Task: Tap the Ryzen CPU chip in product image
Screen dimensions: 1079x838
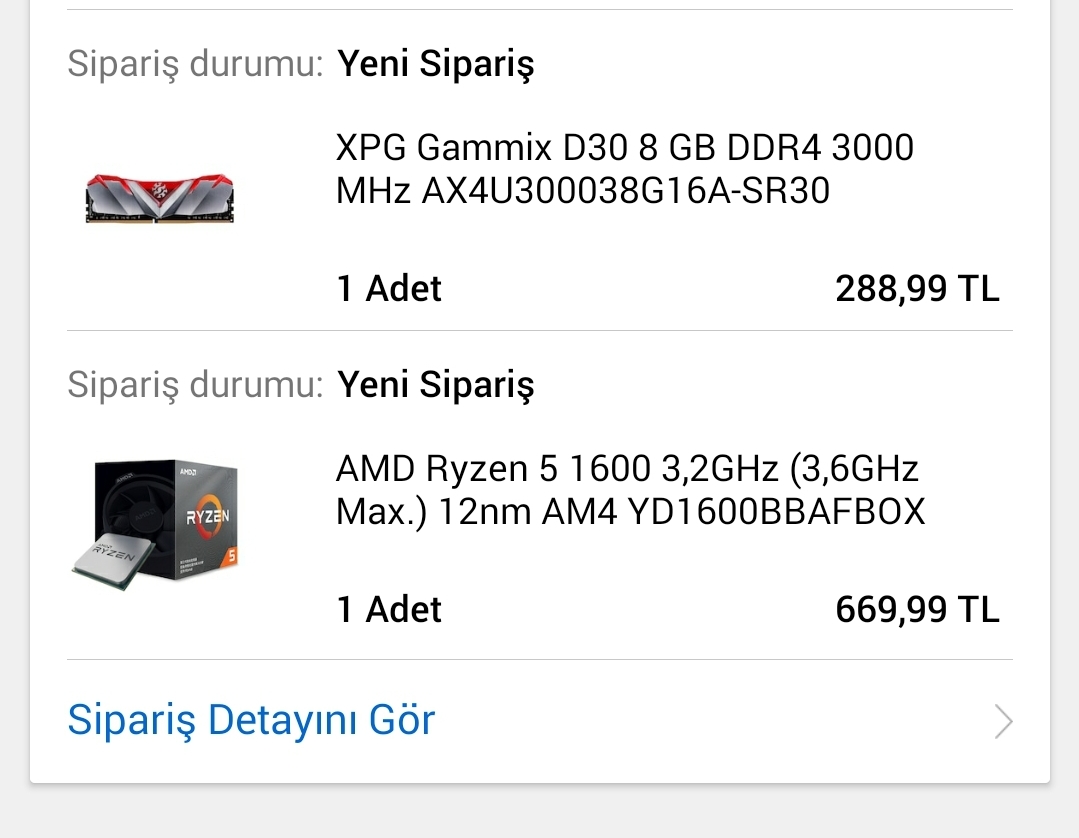Action: tap(114, 559)
